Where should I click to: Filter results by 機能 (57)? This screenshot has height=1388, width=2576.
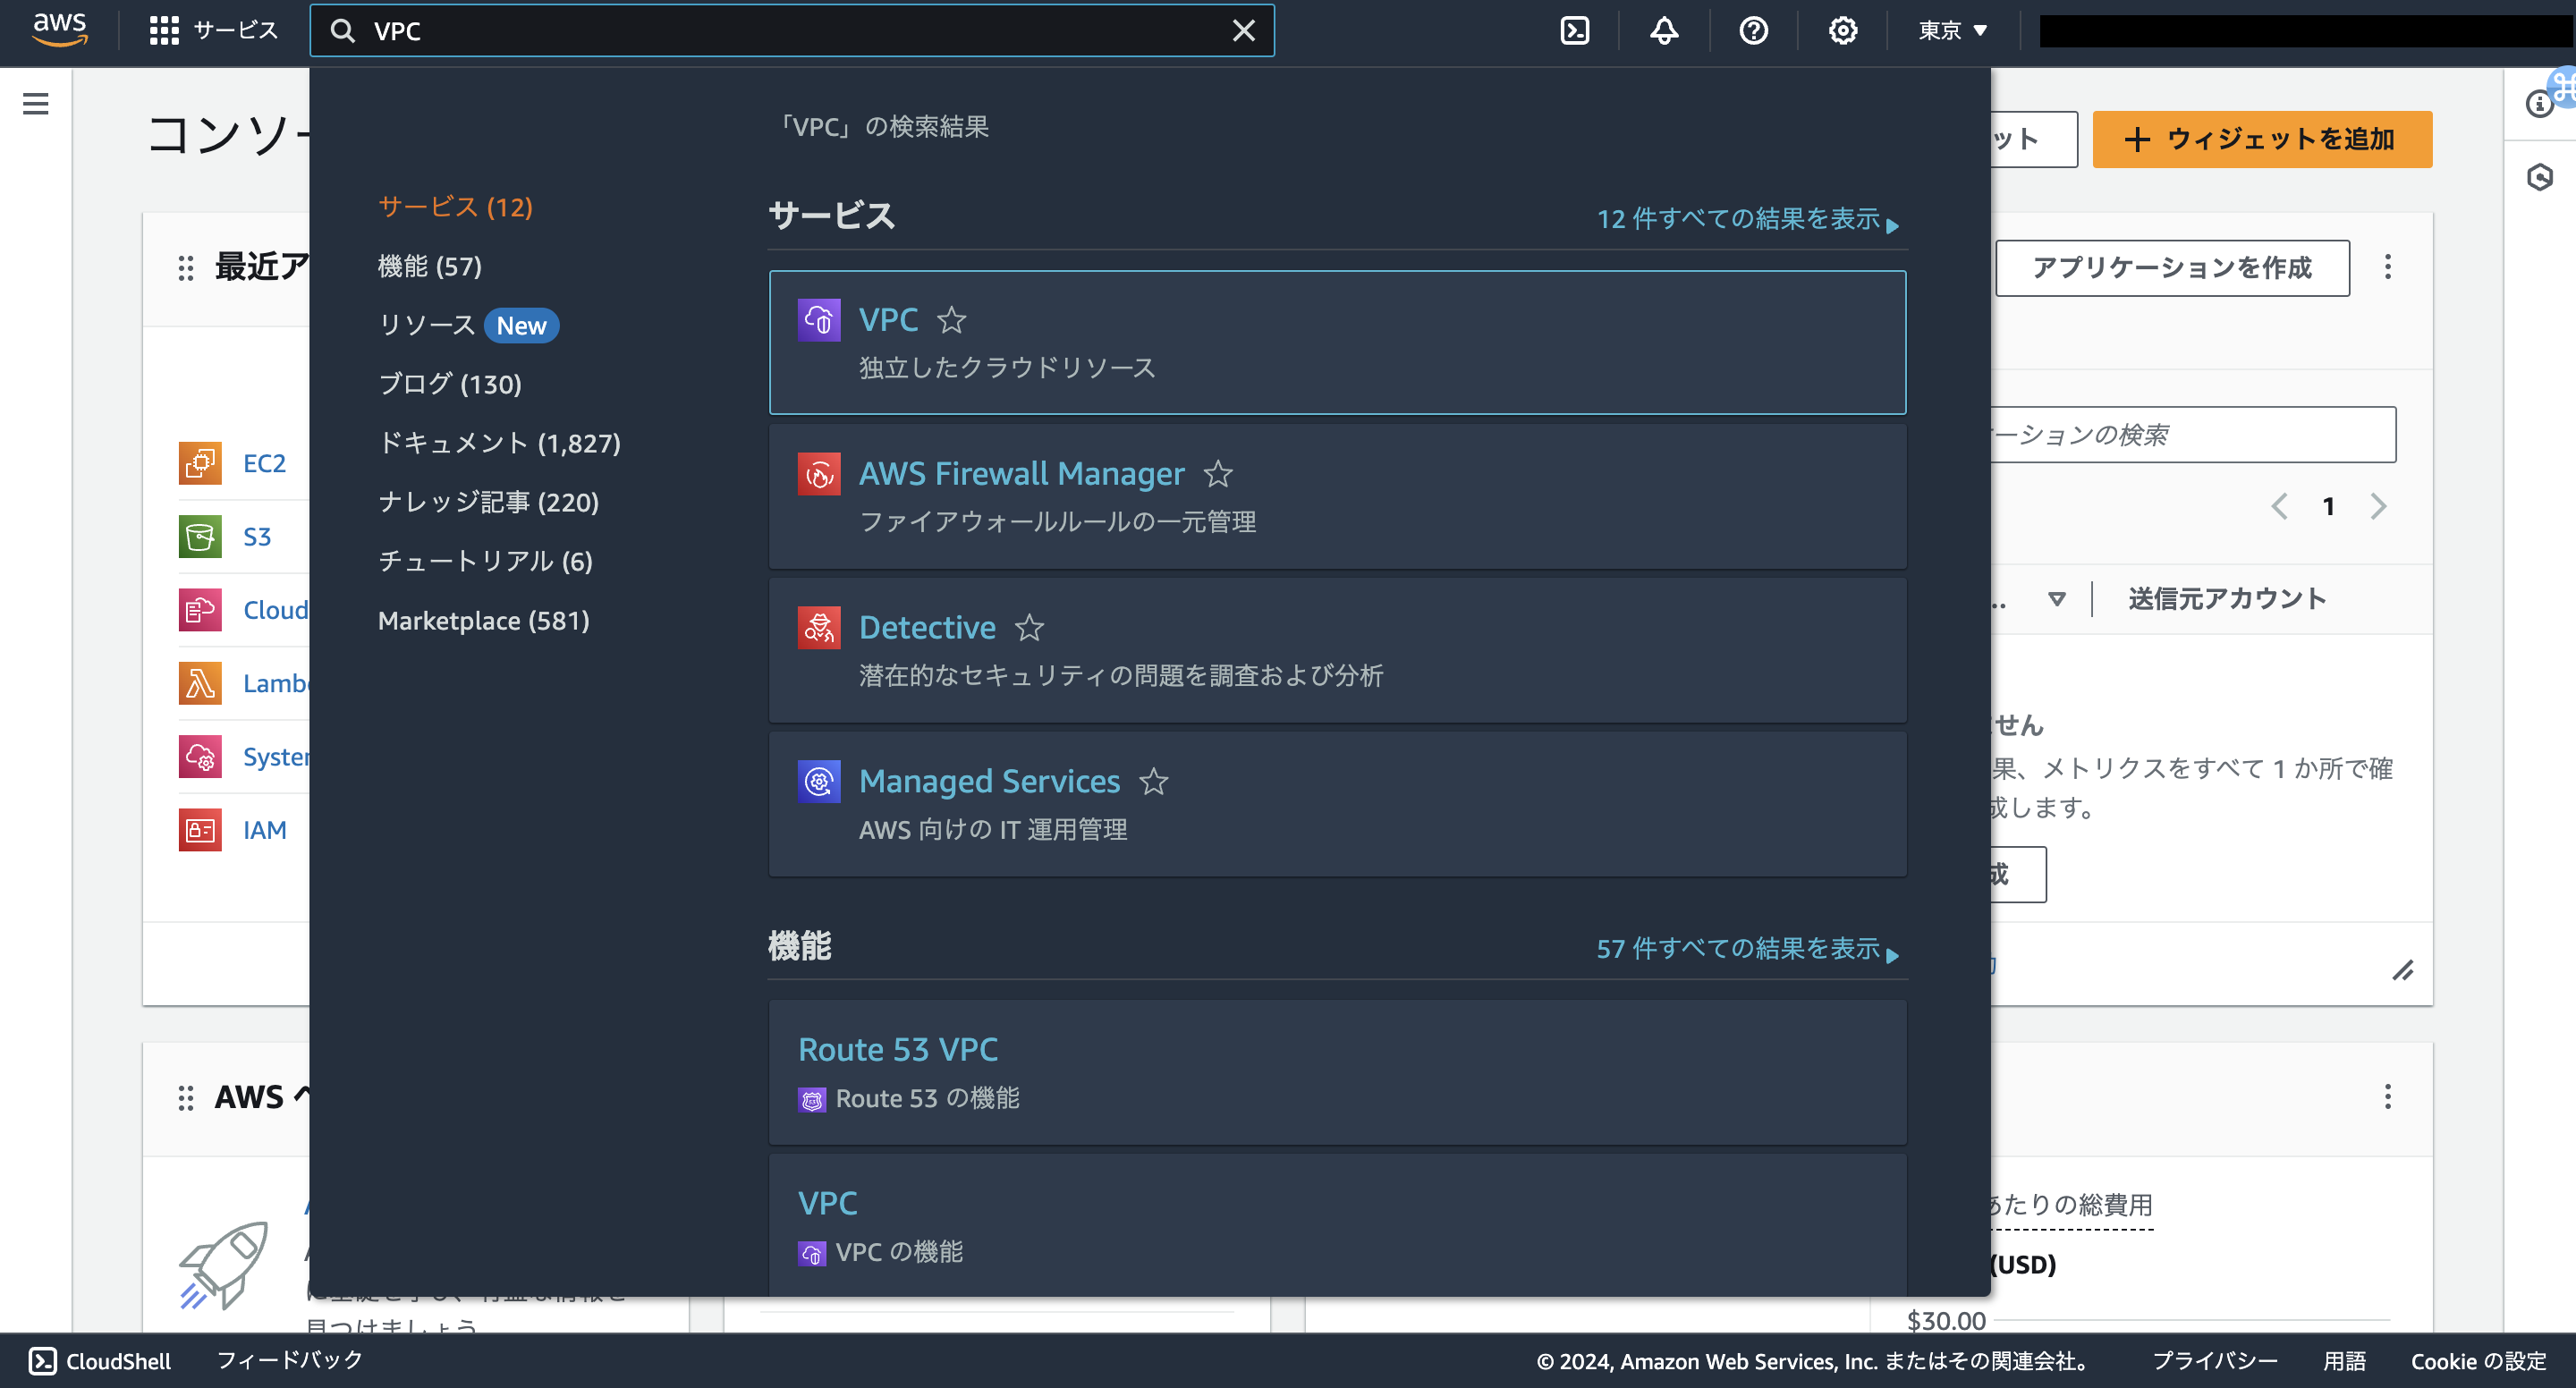[429, 266]
